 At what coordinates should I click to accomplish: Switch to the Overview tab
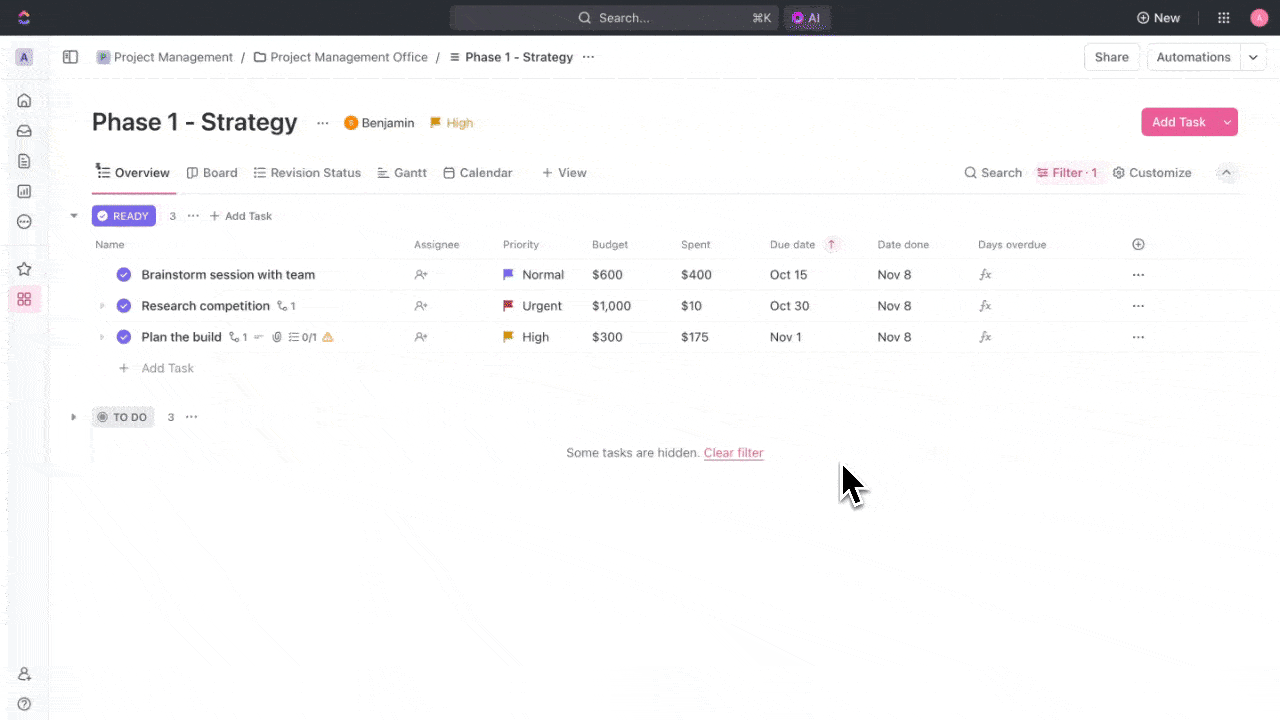[133, 173]
